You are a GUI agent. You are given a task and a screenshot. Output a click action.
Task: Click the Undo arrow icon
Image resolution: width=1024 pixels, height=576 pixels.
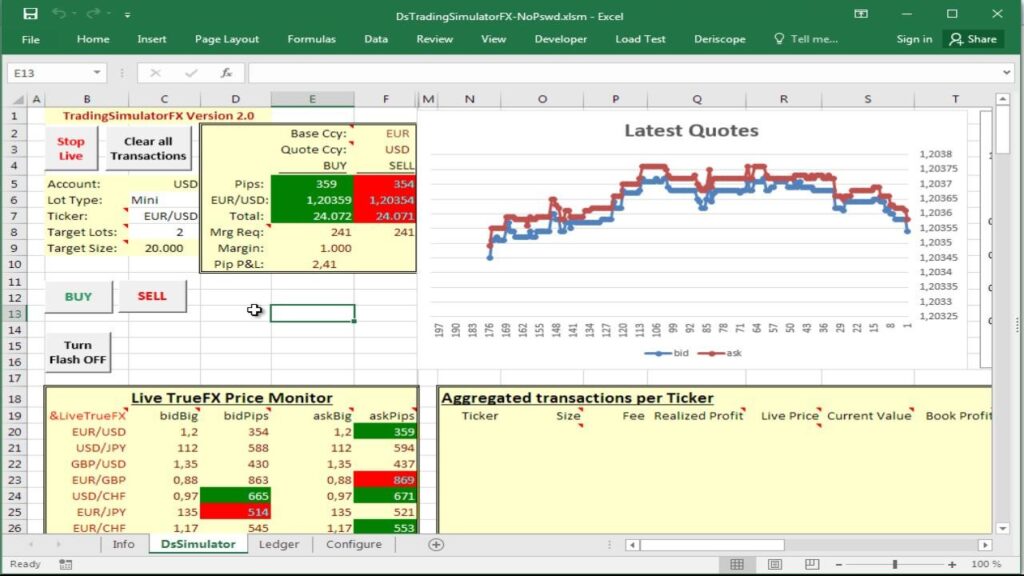[59, 14]
